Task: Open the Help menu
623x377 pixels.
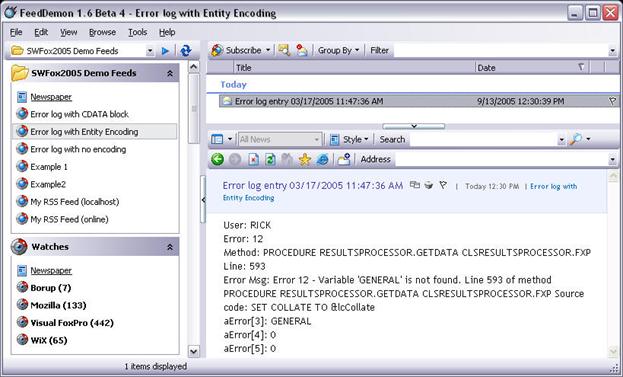Action: tap(167, 32)
